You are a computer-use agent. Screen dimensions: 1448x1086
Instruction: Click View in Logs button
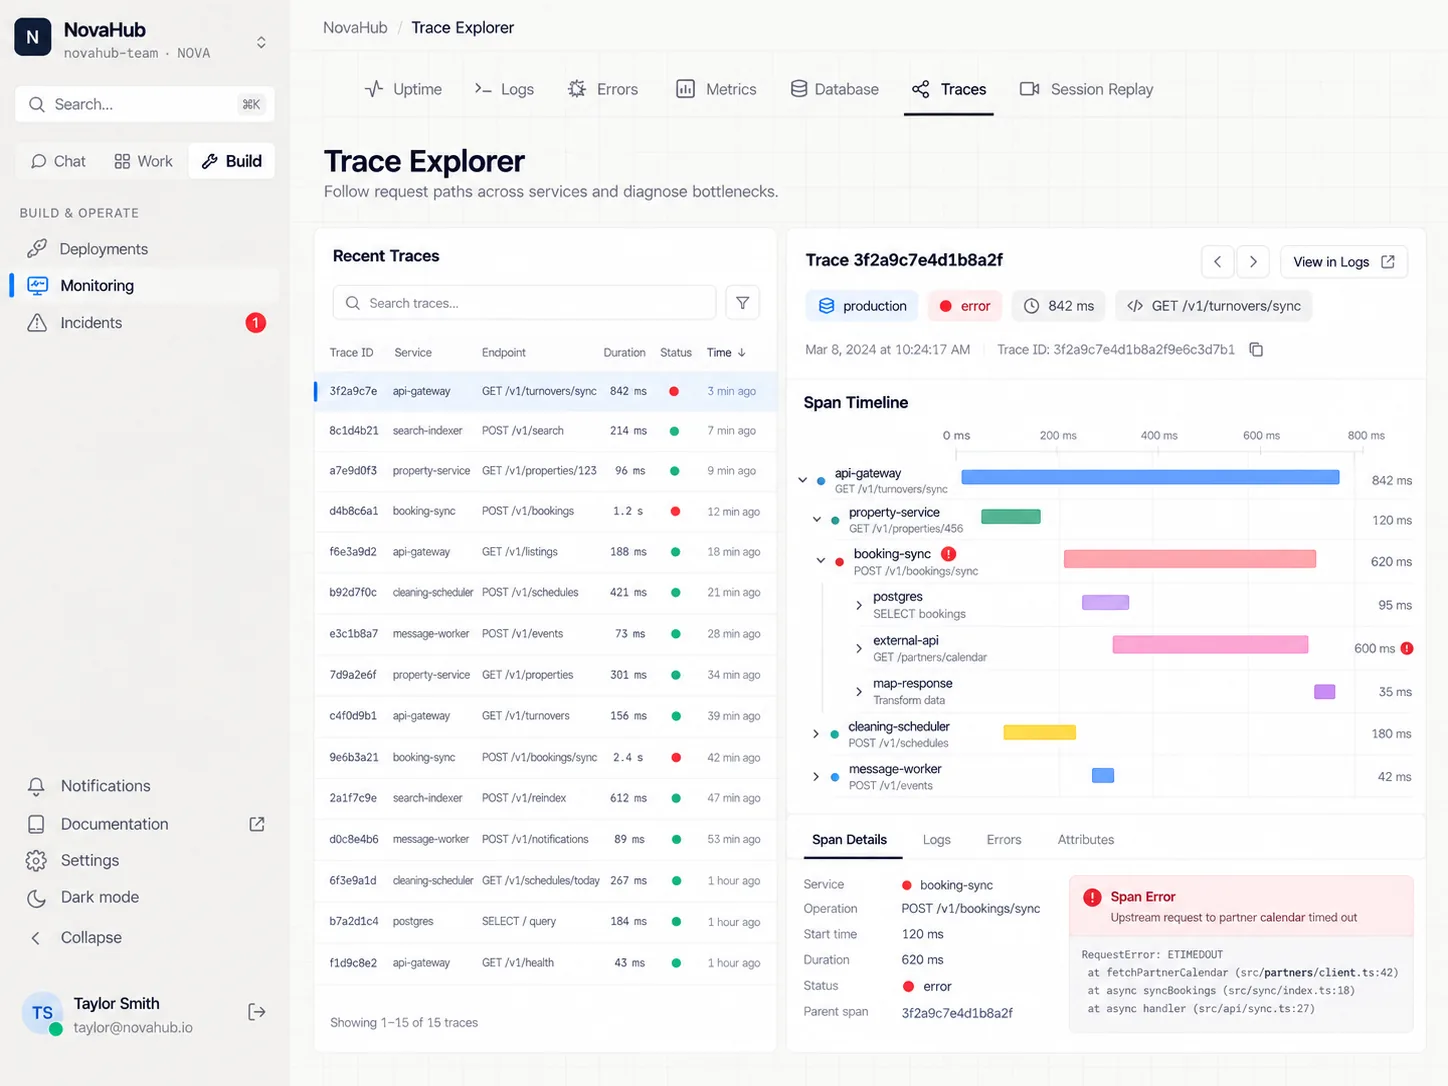tap(1344, 262)
